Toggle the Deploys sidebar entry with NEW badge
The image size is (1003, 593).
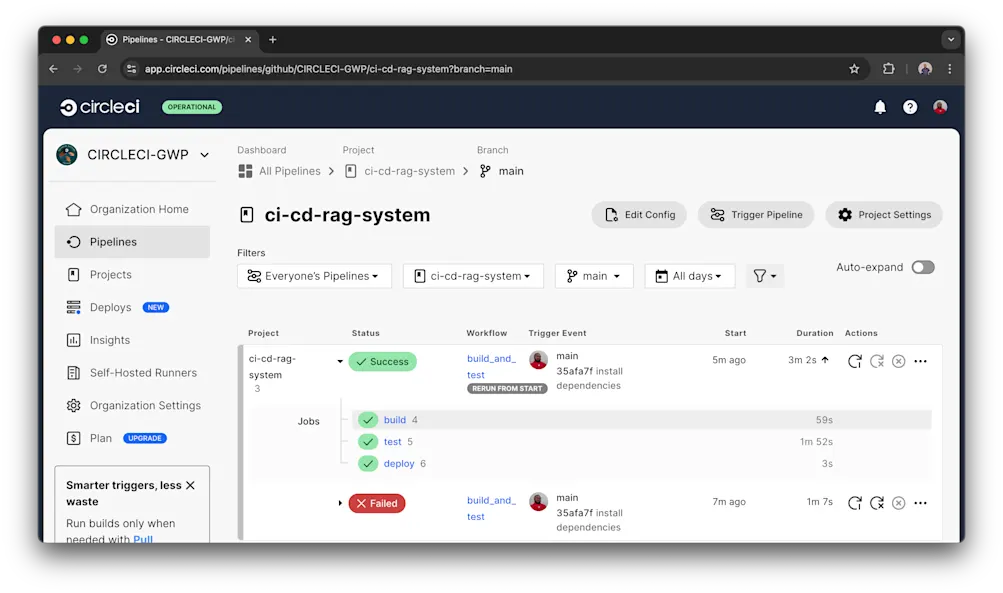pos(110,307)
